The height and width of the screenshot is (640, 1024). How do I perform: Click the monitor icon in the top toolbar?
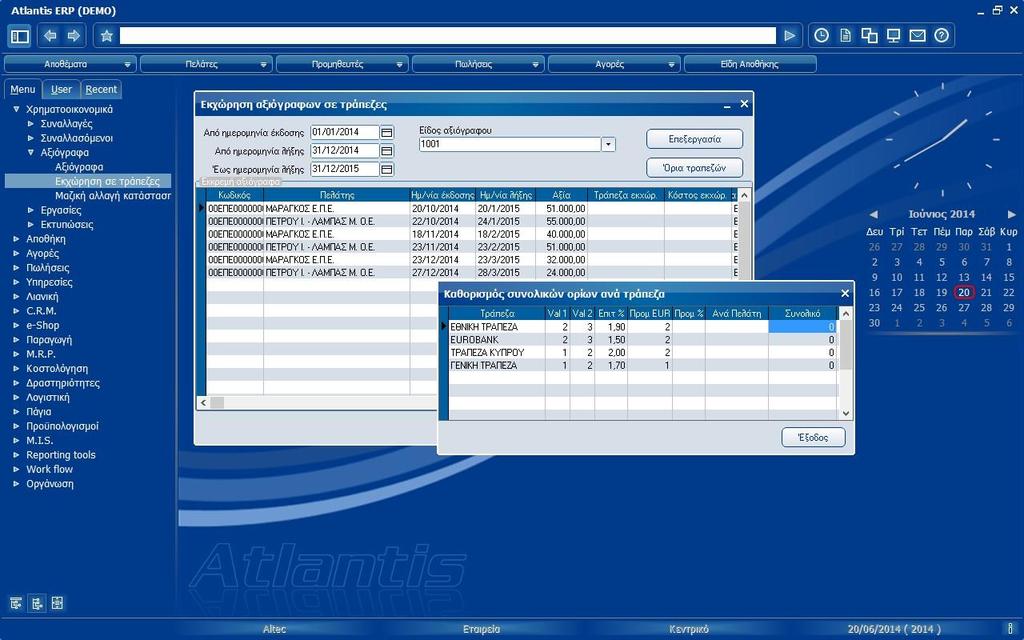pos(893,36)
